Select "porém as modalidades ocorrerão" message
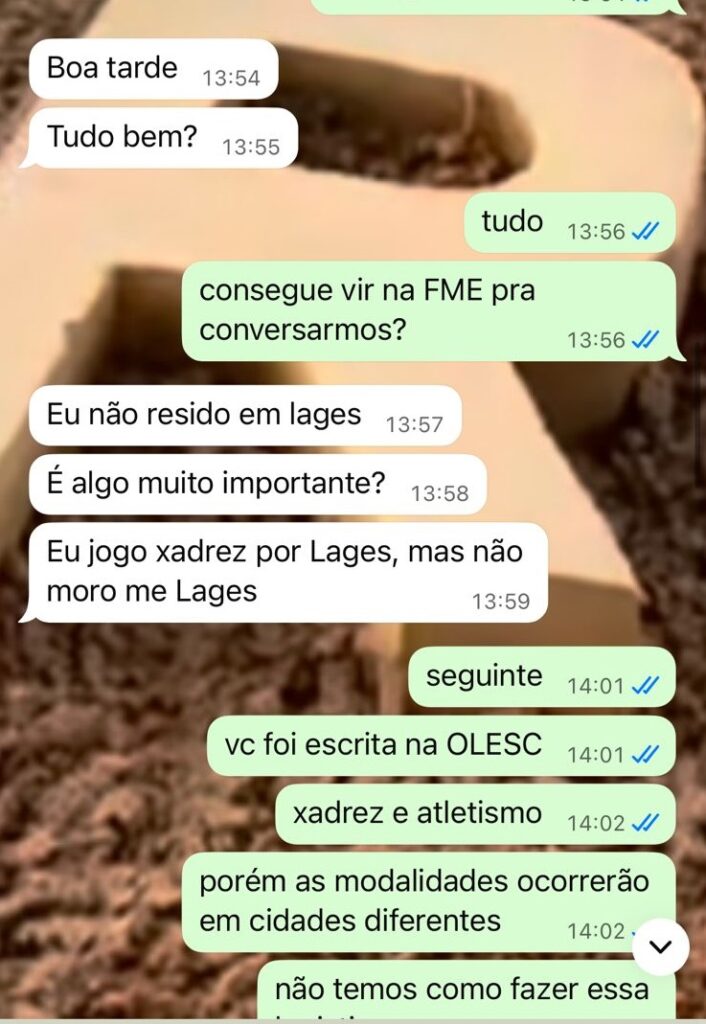706x1024 pixels. click(428, 902)
